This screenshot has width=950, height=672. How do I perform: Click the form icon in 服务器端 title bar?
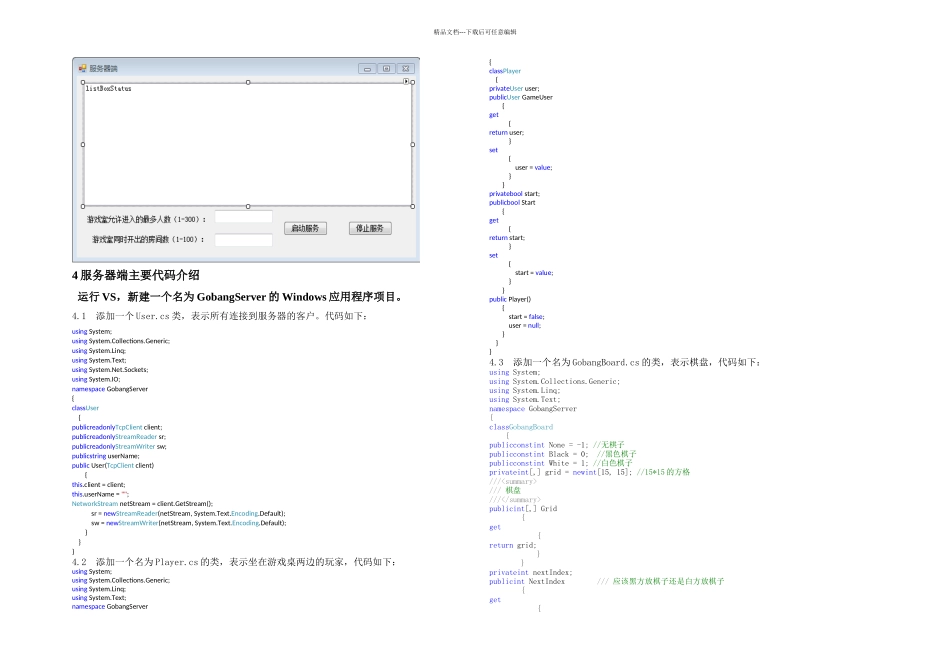[83, 68]
